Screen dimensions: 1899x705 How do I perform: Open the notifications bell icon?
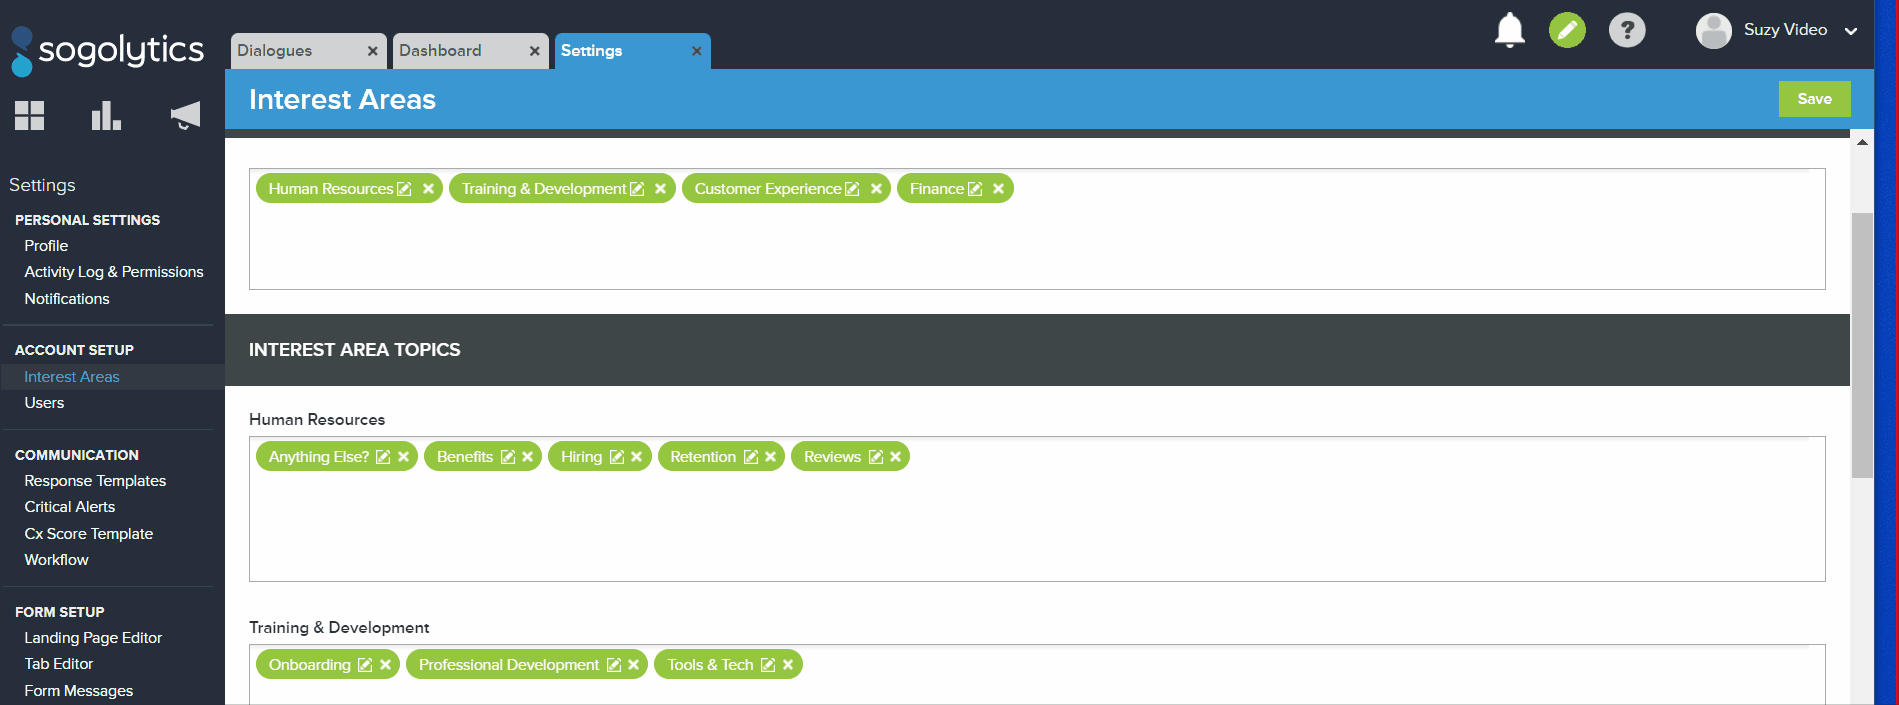(x=1509, y=30)
